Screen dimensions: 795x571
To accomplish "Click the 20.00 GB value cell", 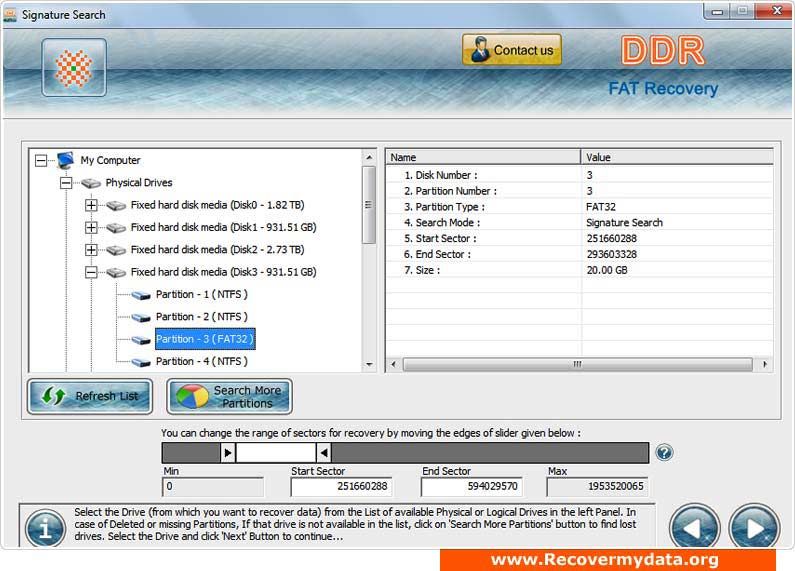I will pyautogui.click(x=607, y=270).
